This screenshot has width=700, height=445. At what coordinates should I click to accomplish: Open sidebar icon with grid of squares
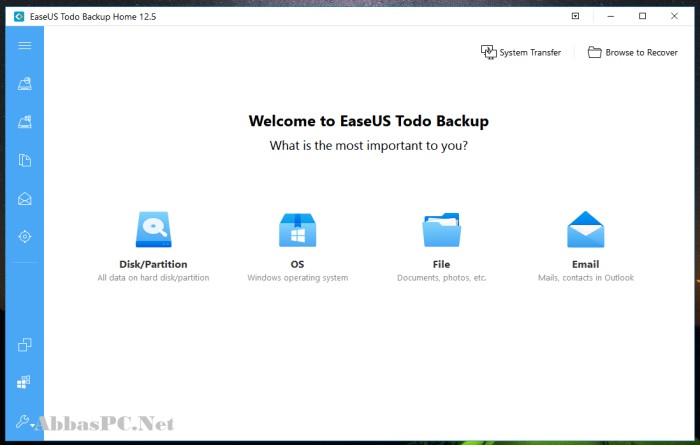click(x=24, y=382)
